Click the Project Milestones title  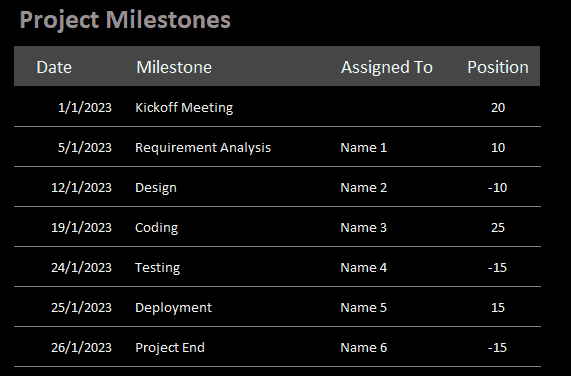[125, 20]
